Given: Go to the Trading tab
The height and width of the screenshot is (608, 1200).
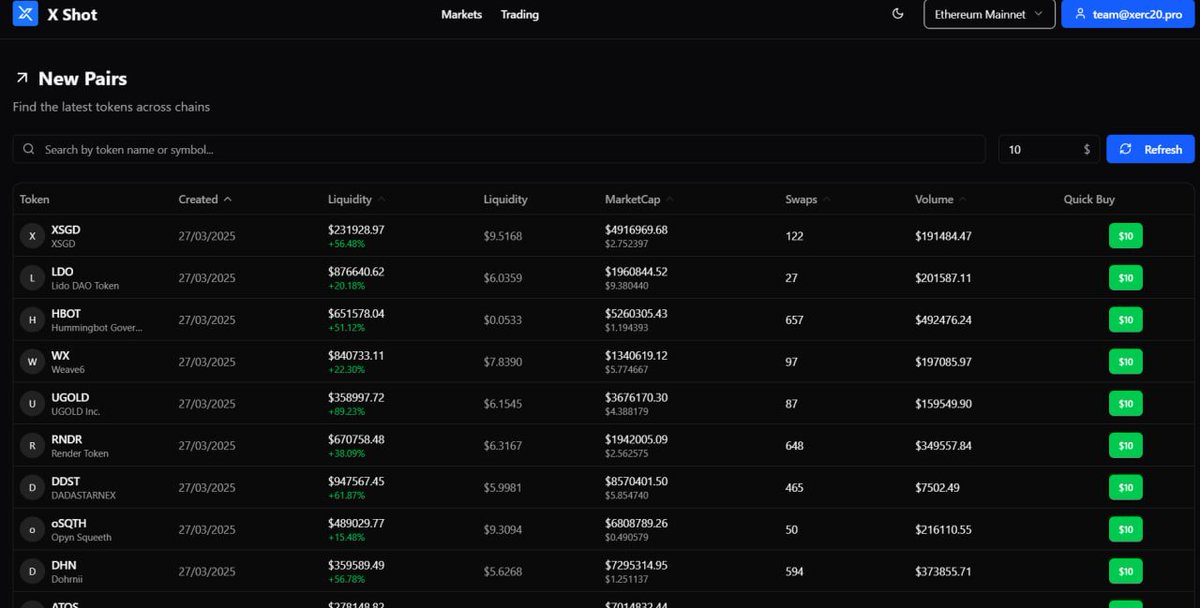Looking at the screenshot, I should pyautogui.click(x=520, y=14).
